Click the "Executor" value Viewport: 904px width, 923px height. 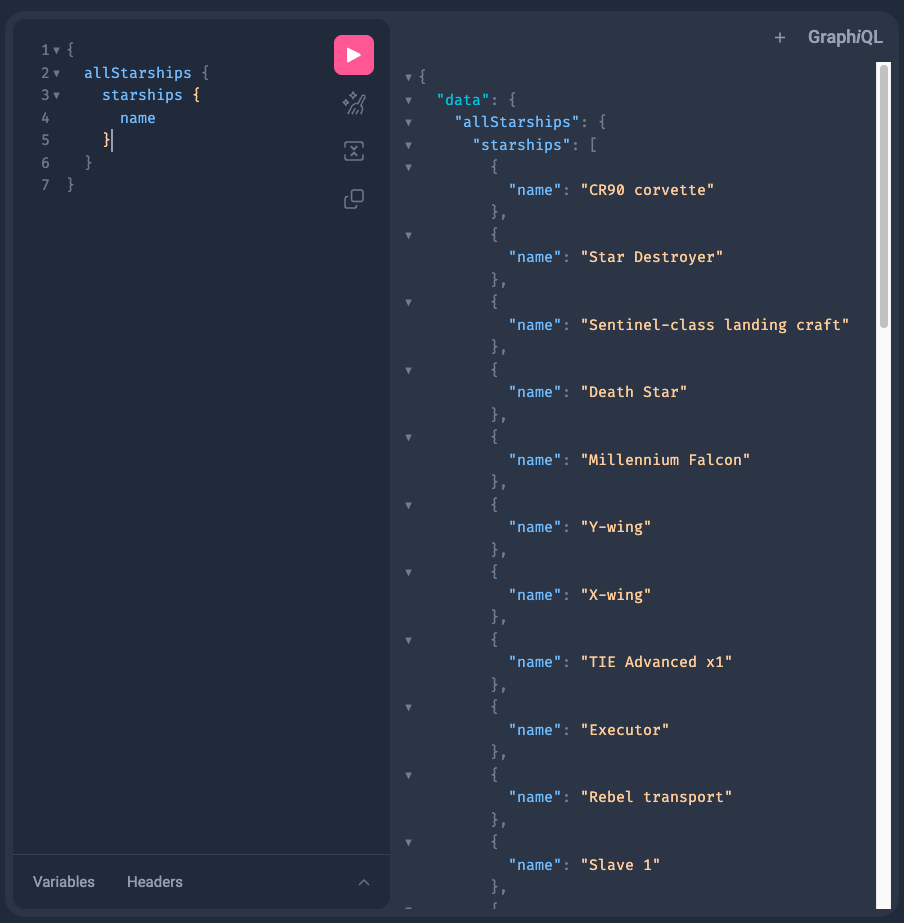pyautogui.click(x=625, y=730)
